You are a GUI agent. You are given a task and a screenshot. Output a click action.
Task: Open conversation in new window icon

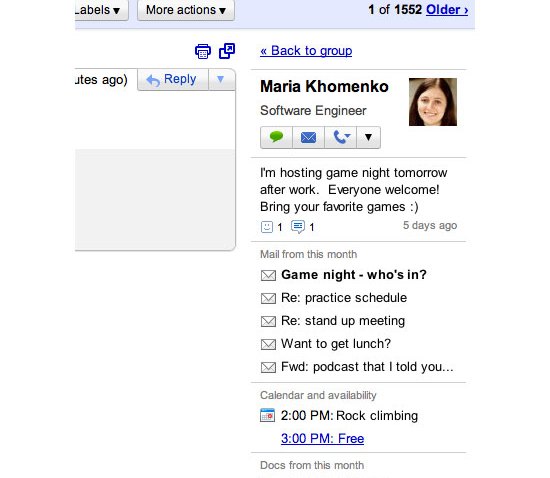[x=227, y=51]
